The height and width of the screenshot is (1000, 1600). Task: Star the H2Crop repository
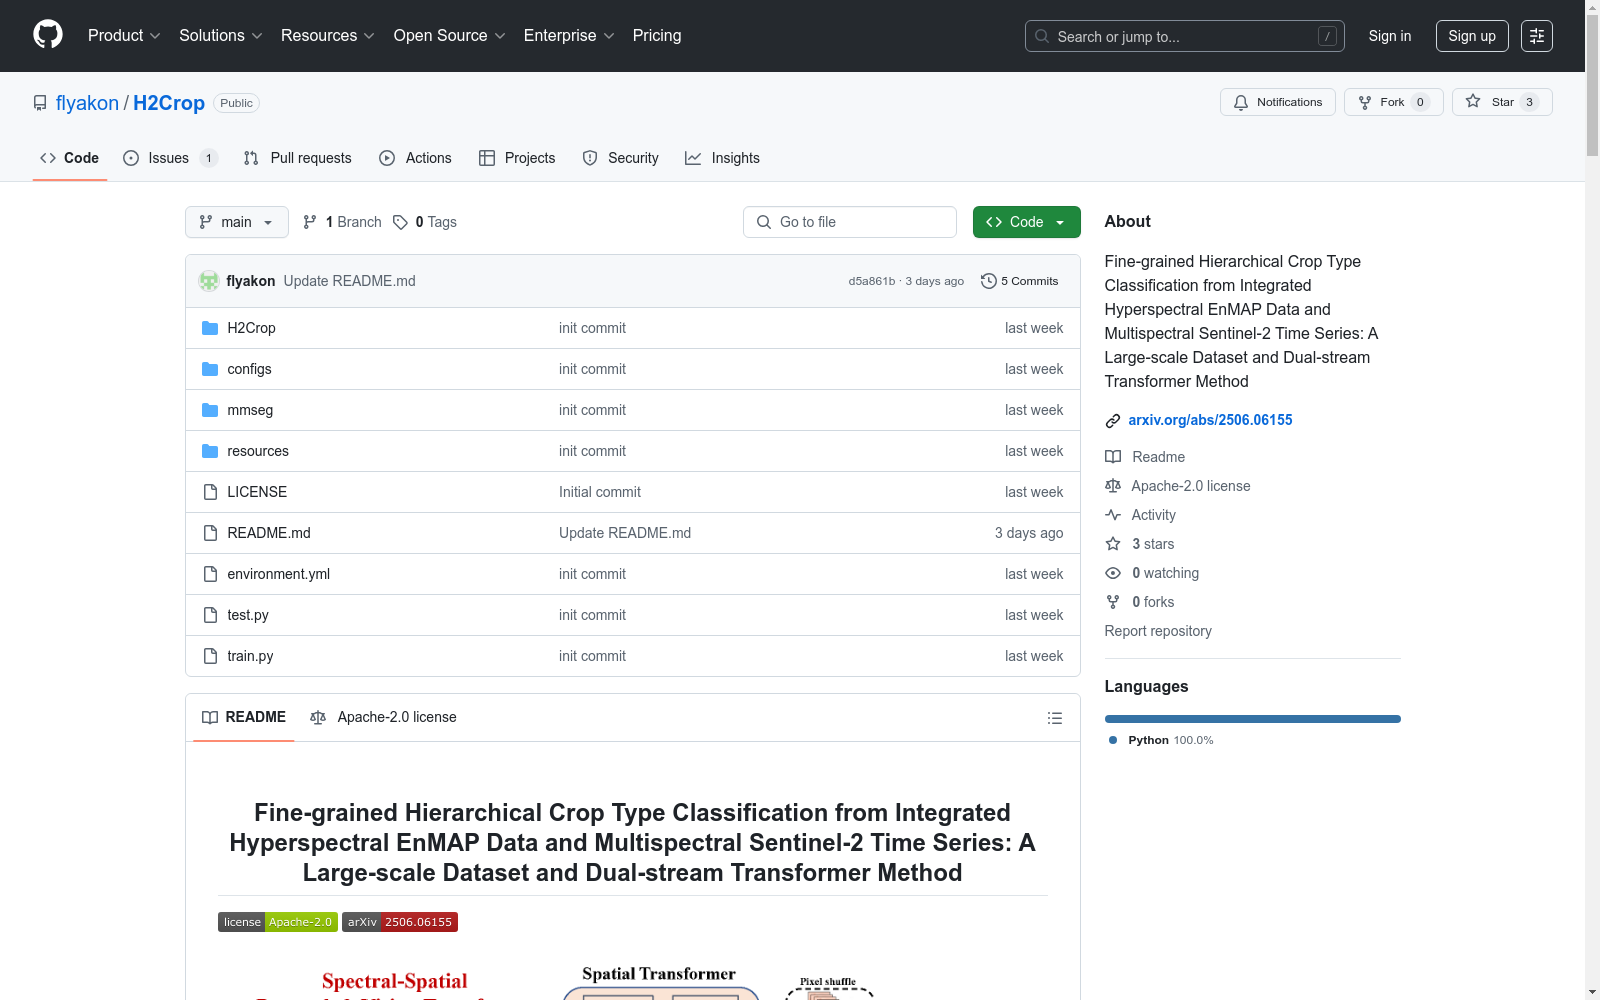click(1502, 102)
